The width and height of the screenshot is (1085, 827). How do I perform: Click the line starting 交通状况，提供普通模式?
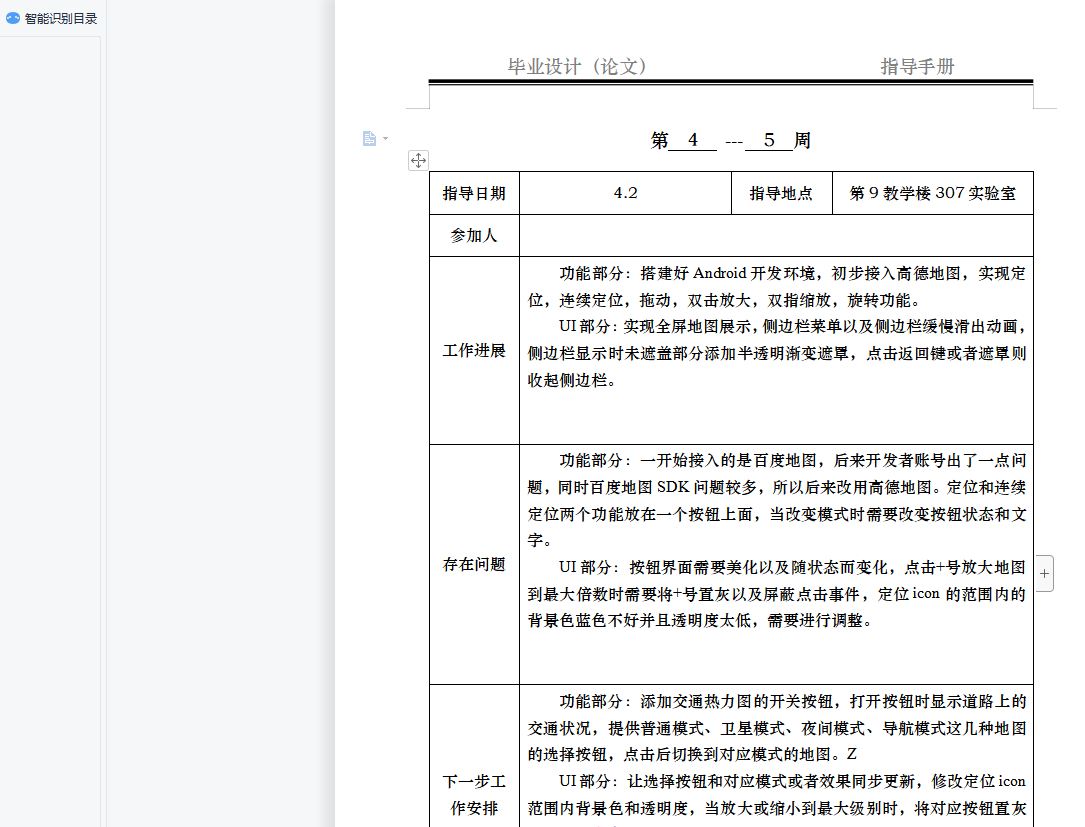[x=776, y=729]
